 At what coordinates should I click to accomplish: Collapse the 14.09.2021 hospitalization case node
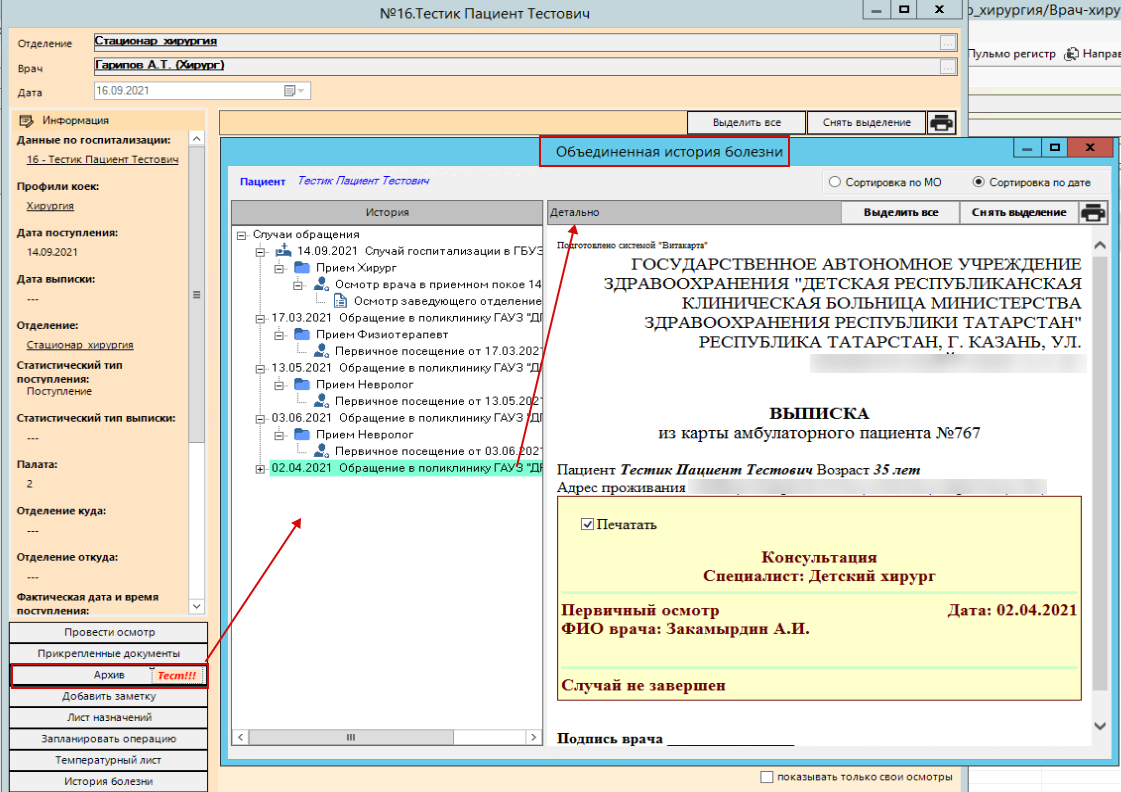(261, 252)
